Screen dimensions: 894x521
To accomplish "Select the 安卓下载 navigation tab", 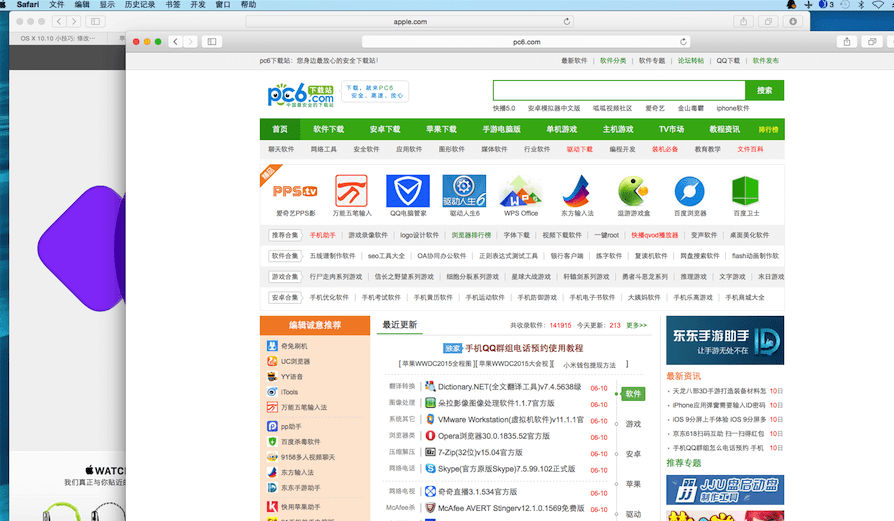I will pyautogui.click(x=385, y=129).
